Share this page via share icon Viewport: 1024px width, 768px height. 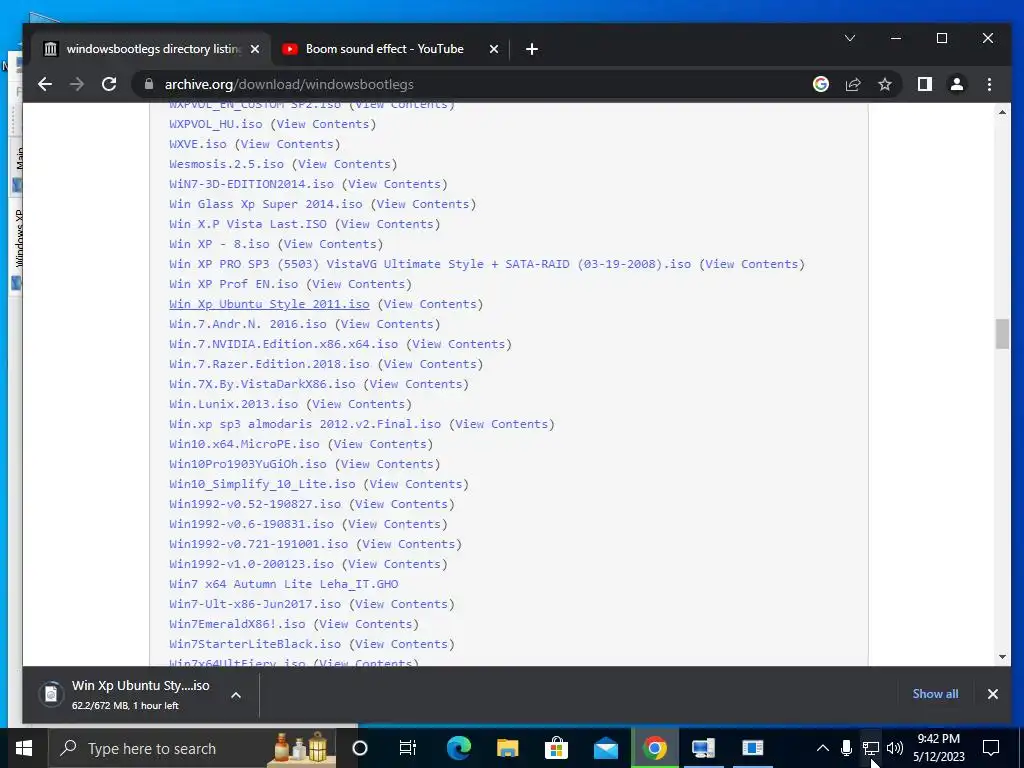coord(853,84)
